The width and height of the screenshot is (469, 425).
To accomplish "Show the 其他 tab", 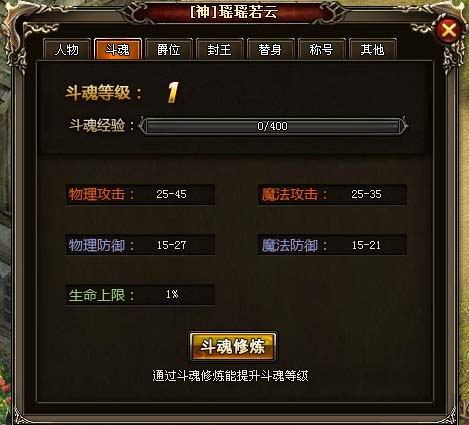I will (x=372, y=50).
